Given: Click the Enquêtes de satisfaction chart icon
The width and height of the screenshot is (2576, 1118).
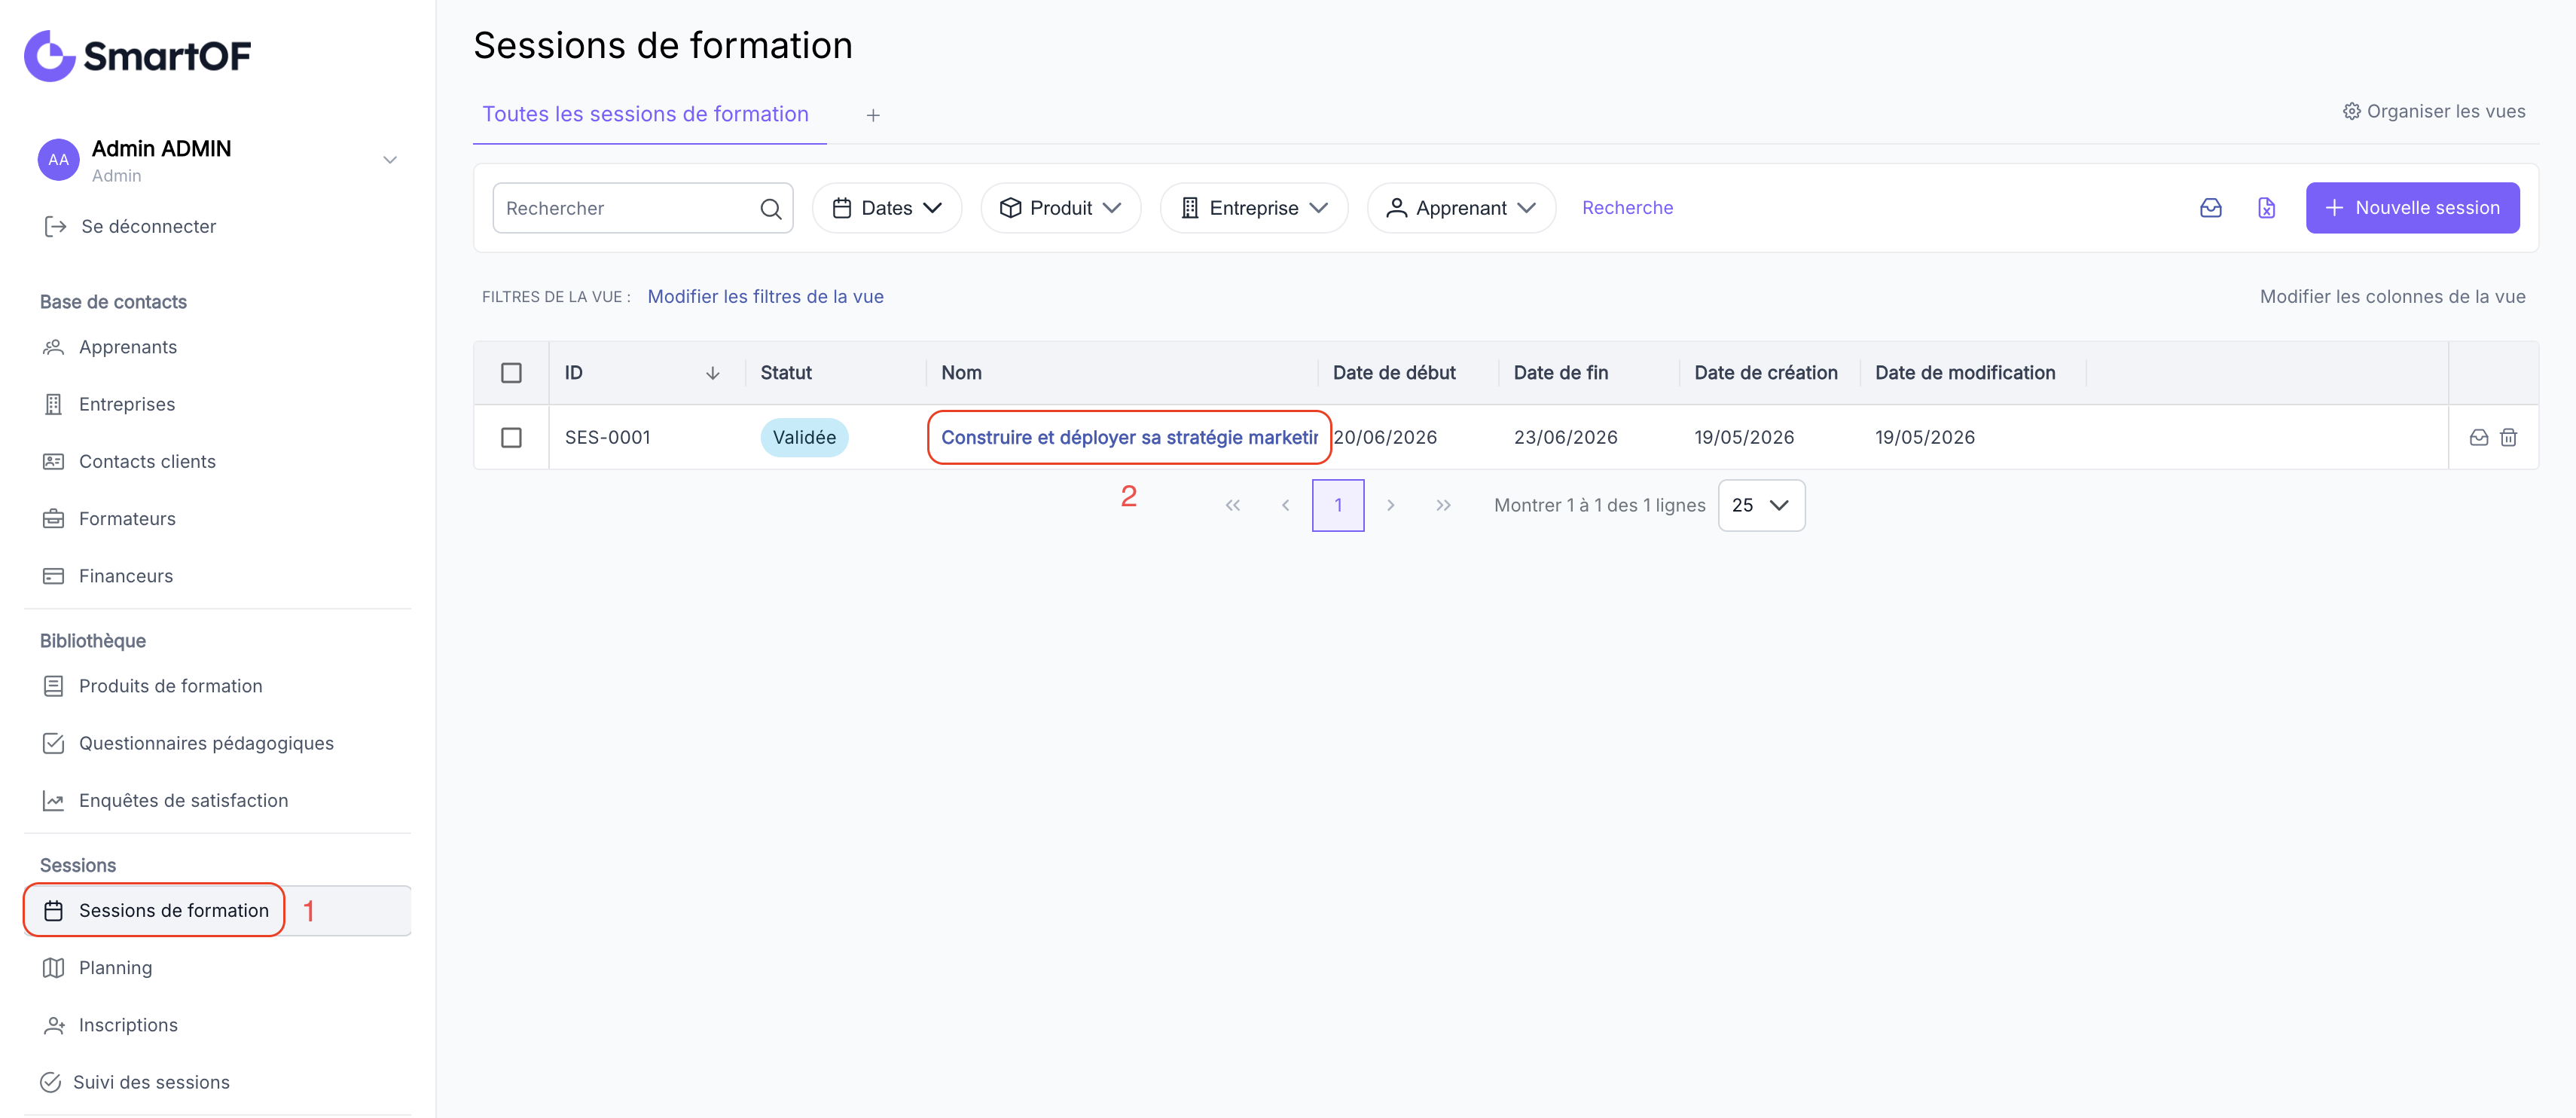Looking at the screenshot, I should coord(54,801).
